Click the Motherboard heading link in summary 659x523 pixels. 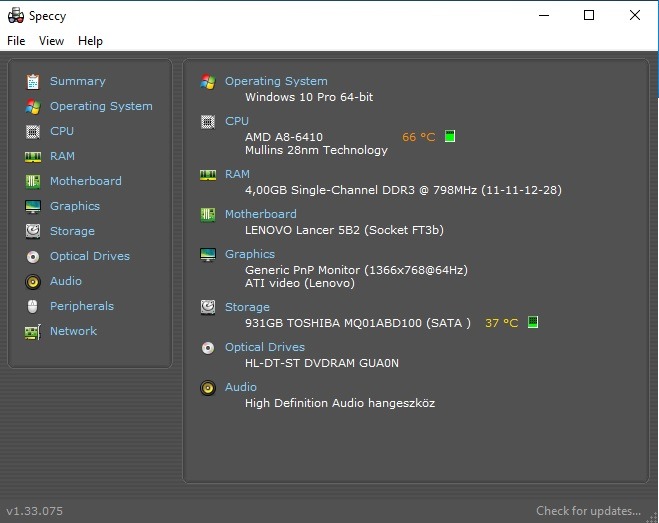point(261,214)
